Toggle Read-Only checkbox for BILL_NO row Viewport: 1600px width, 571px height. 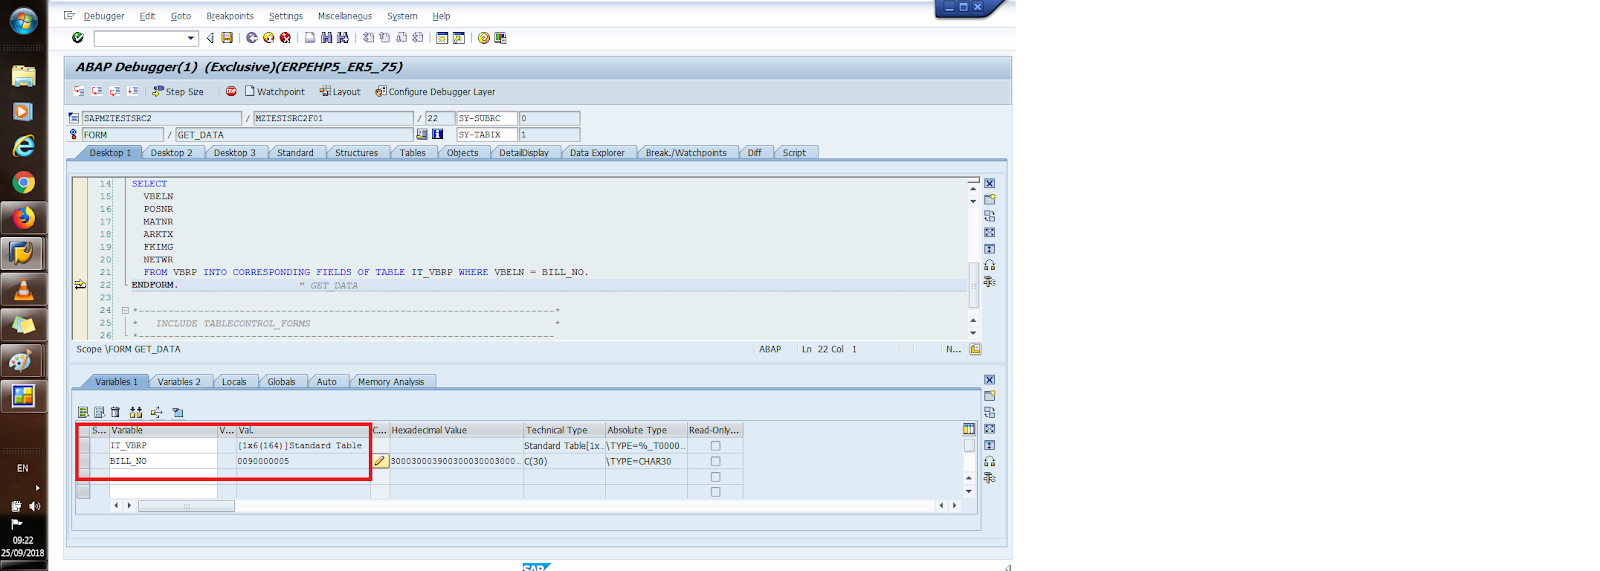point(715,461)
